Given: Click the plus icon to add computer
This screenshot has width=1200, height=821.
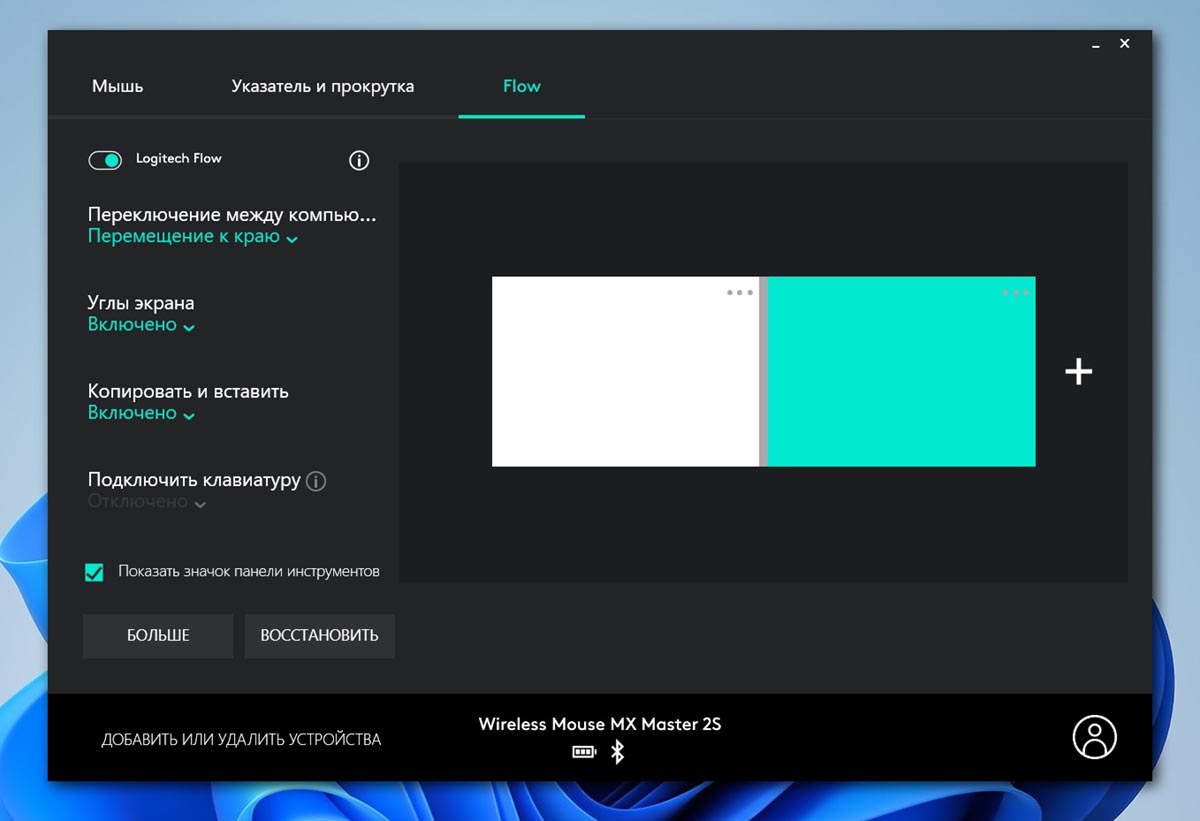Looking at the screenshot, I should click(x=1078, y=372).
